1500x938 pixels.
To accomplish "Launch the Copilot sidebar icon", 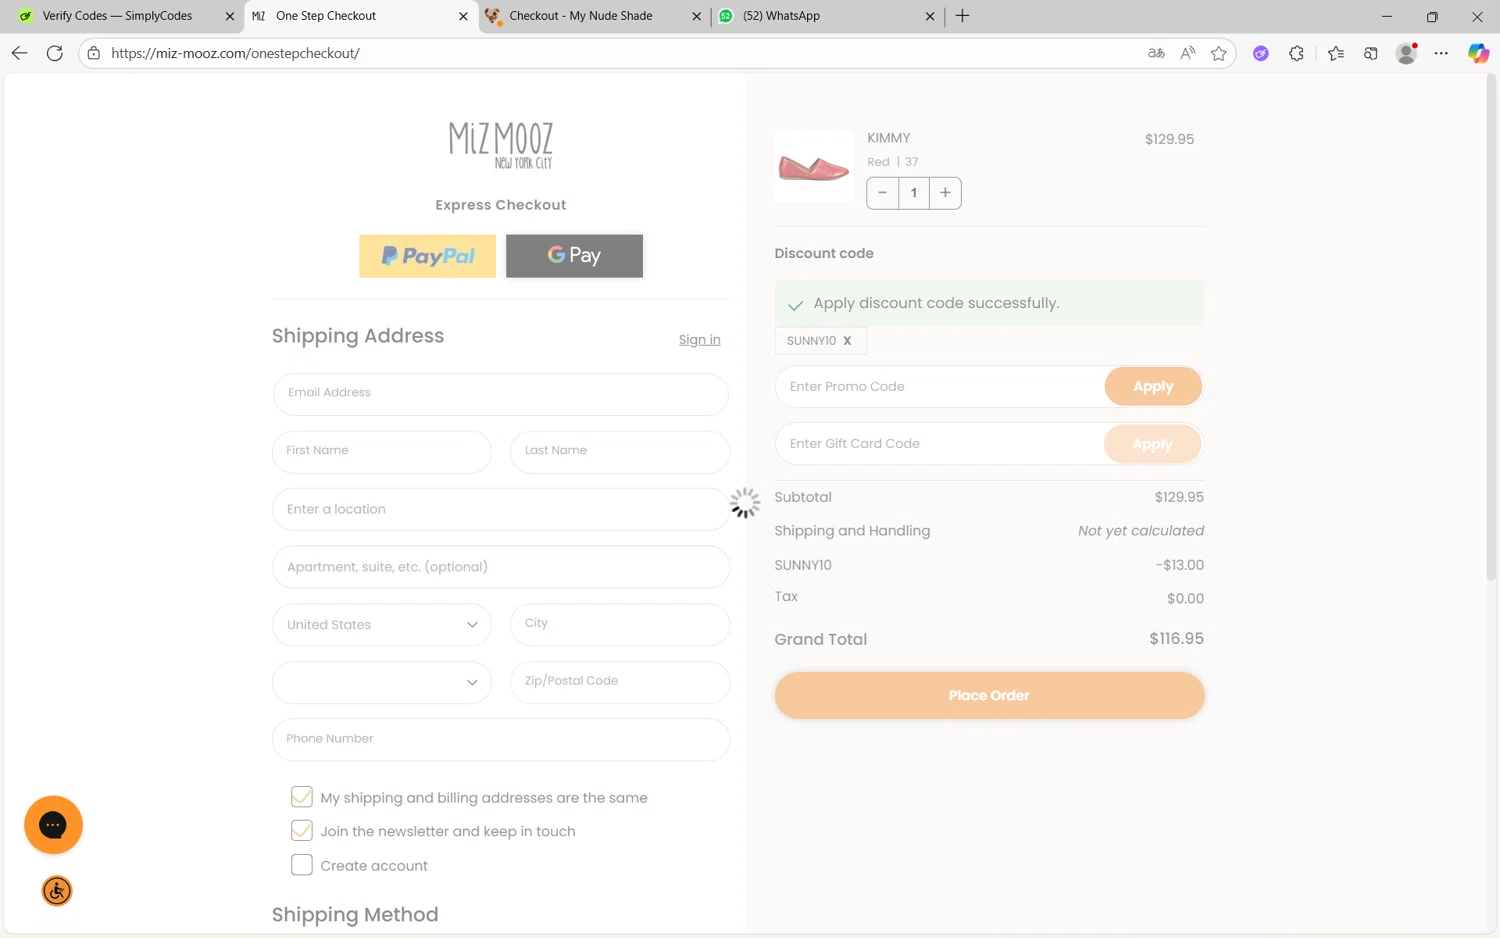I will point(1478,53).
